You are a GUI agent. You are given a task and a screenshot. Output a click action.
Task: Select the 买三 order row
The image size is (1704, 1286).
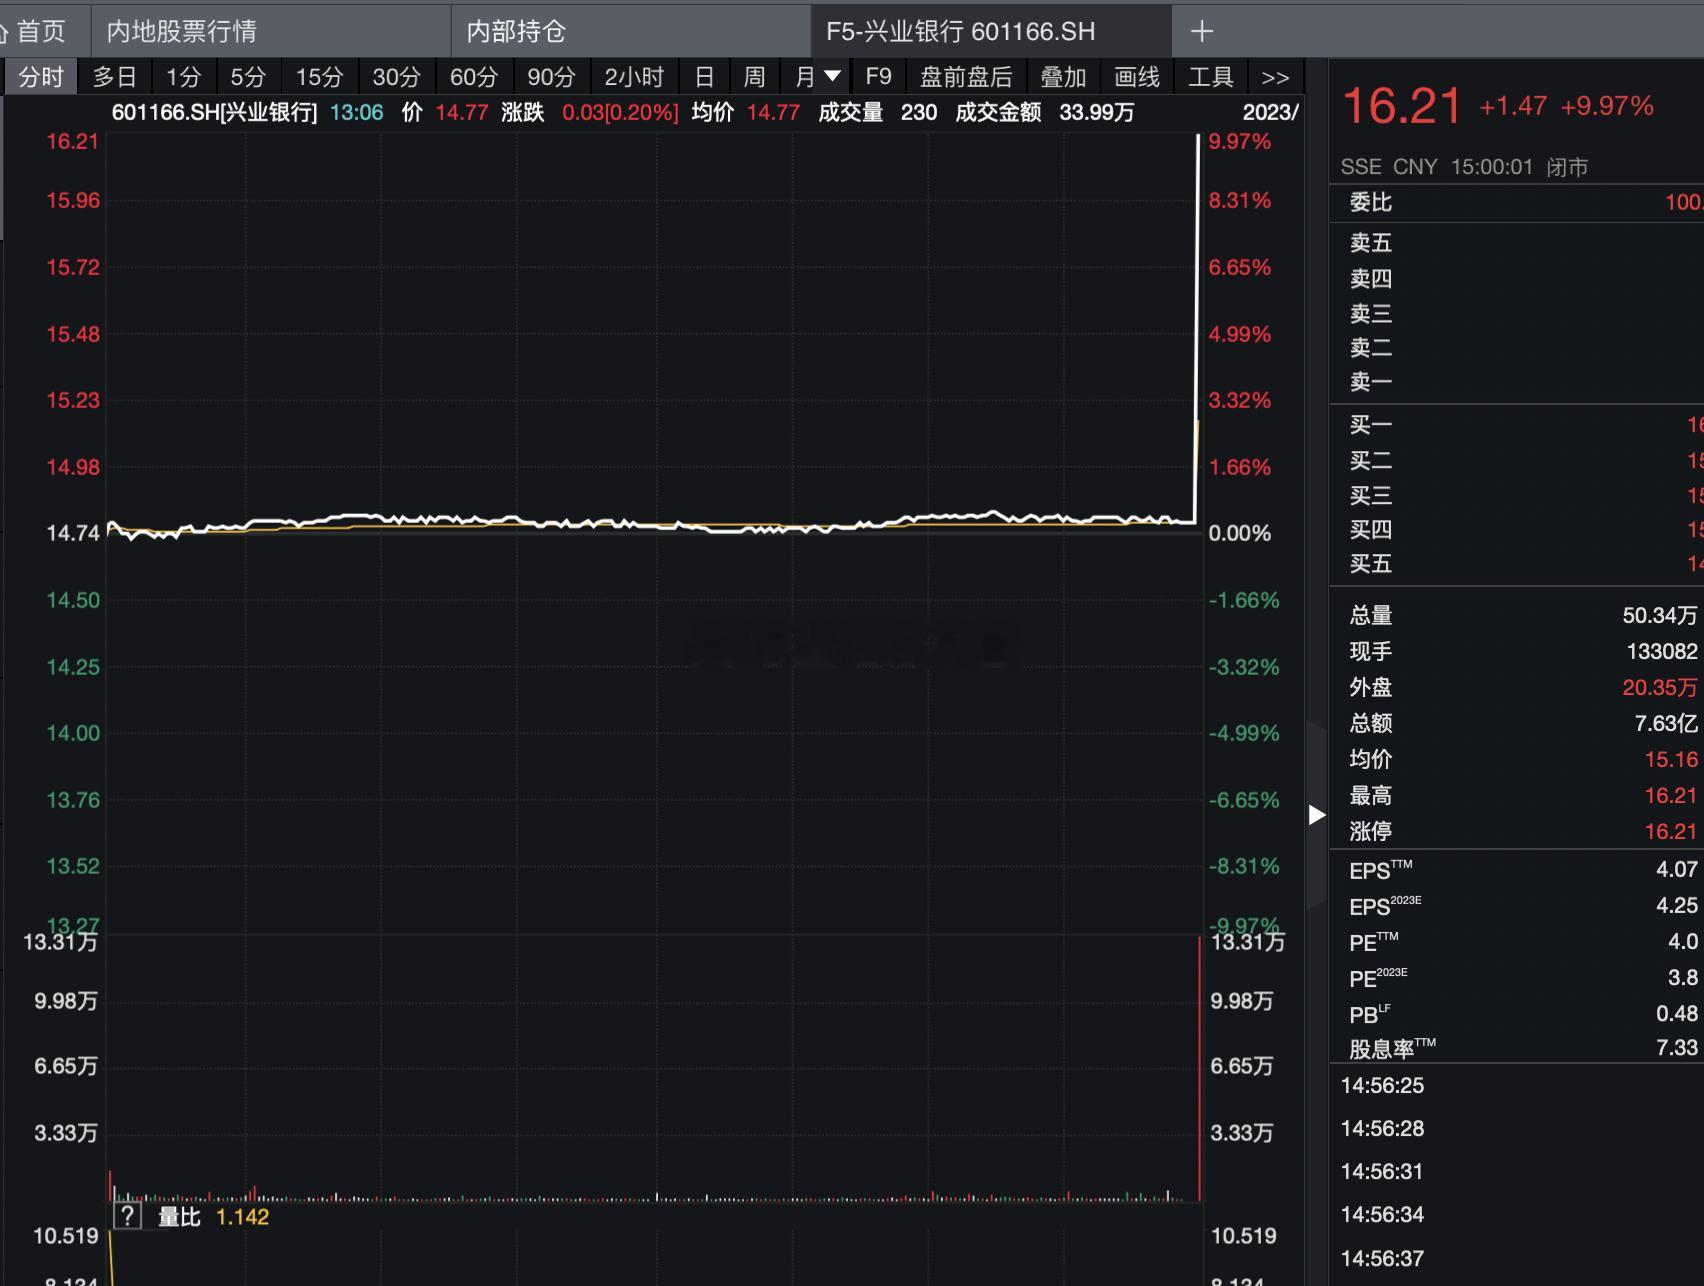coord(1517,496)
